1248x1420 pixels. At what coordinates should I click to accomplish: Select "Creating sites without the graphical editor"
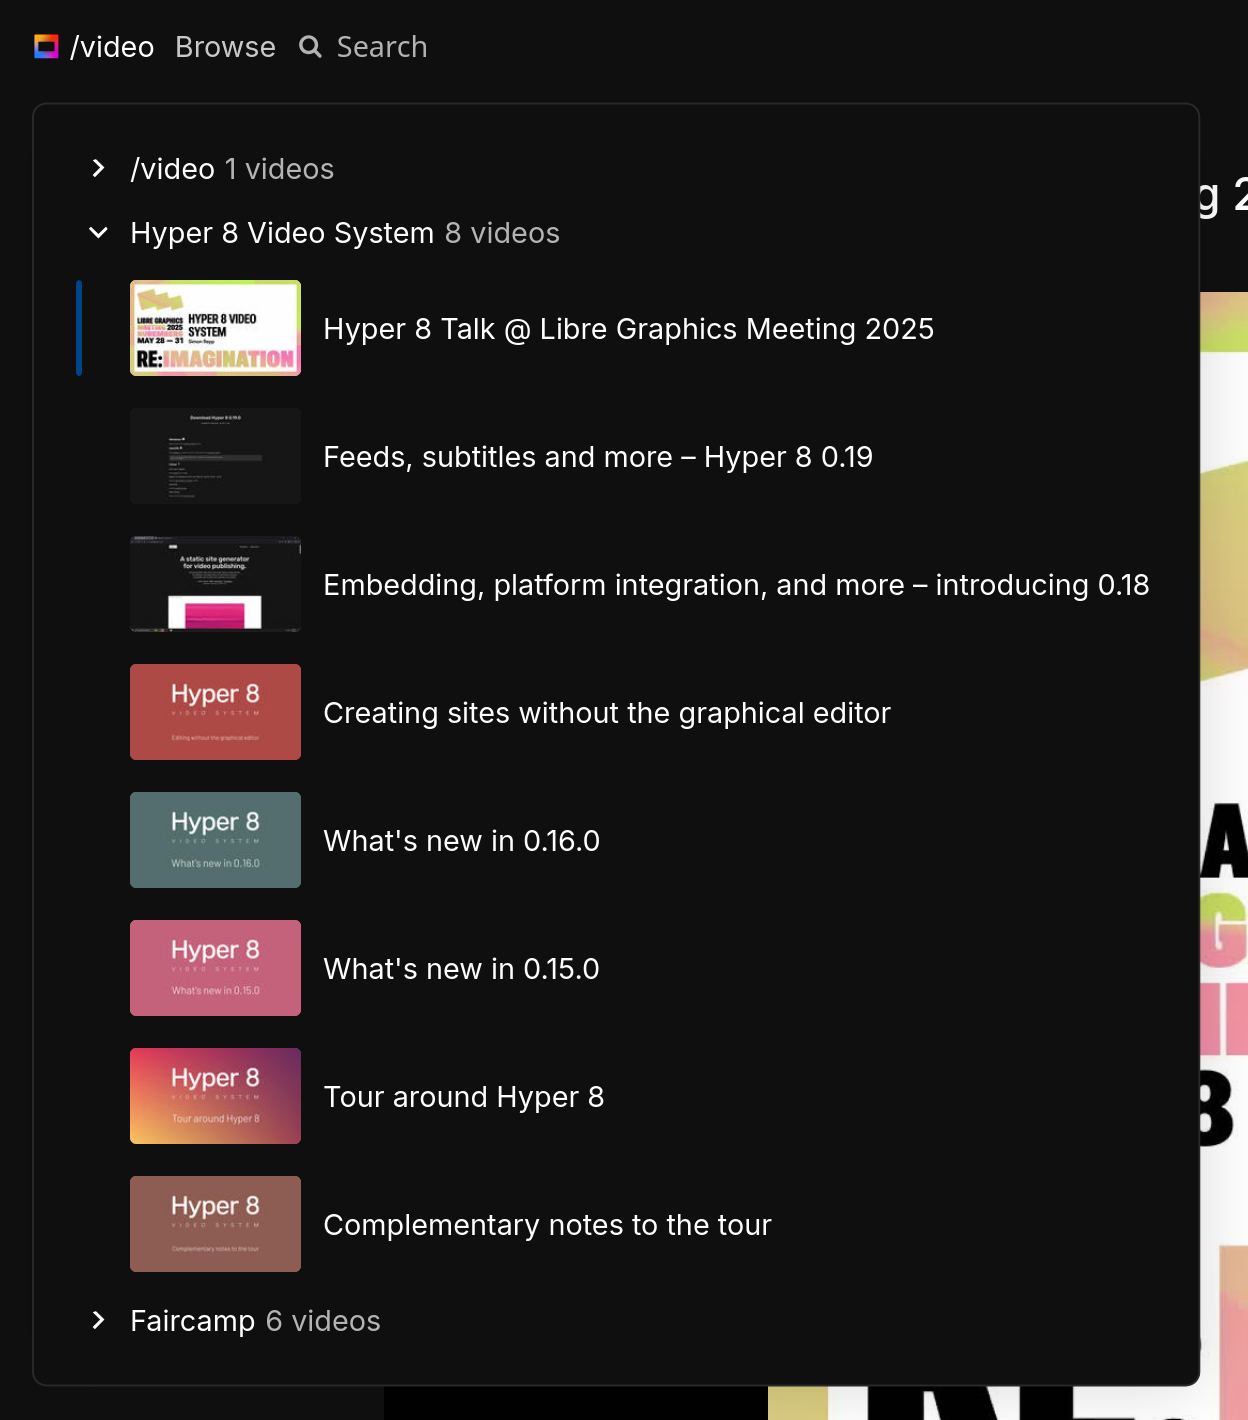click(x=606, y=713)
